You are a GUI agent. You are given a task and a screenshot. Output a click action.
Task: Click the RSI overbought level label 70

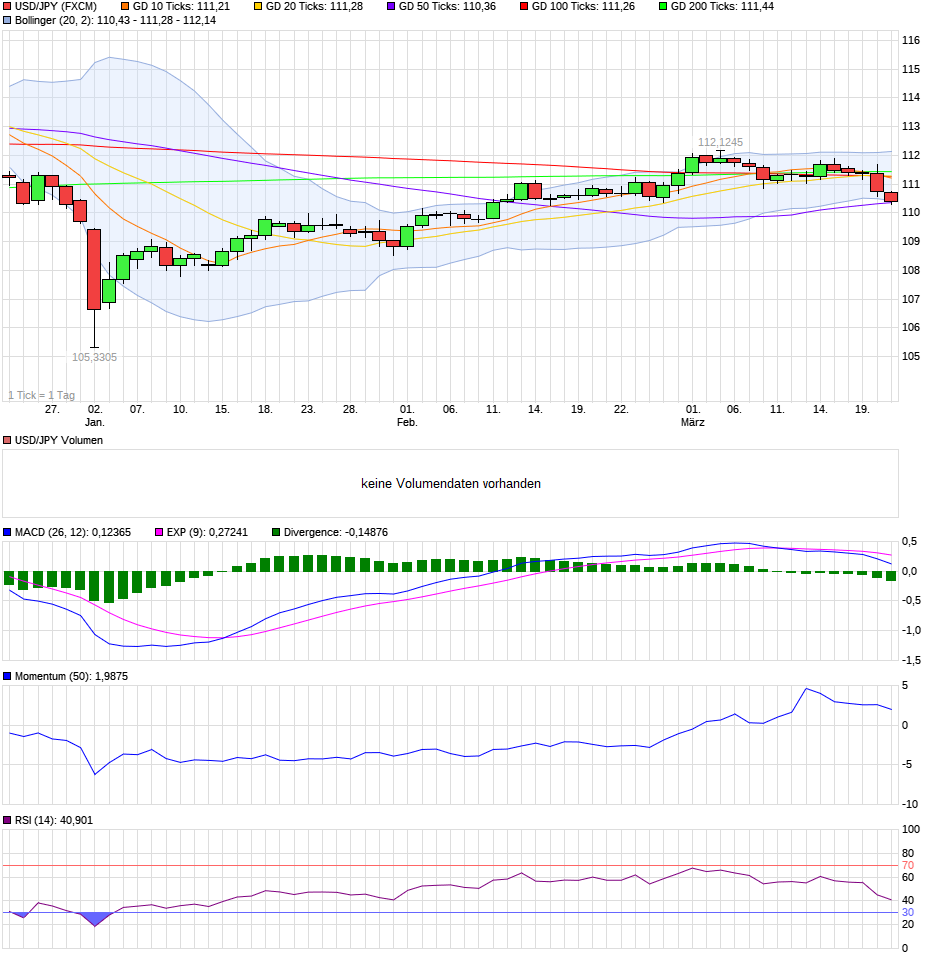pyautogui.click(x=908, y=866)
